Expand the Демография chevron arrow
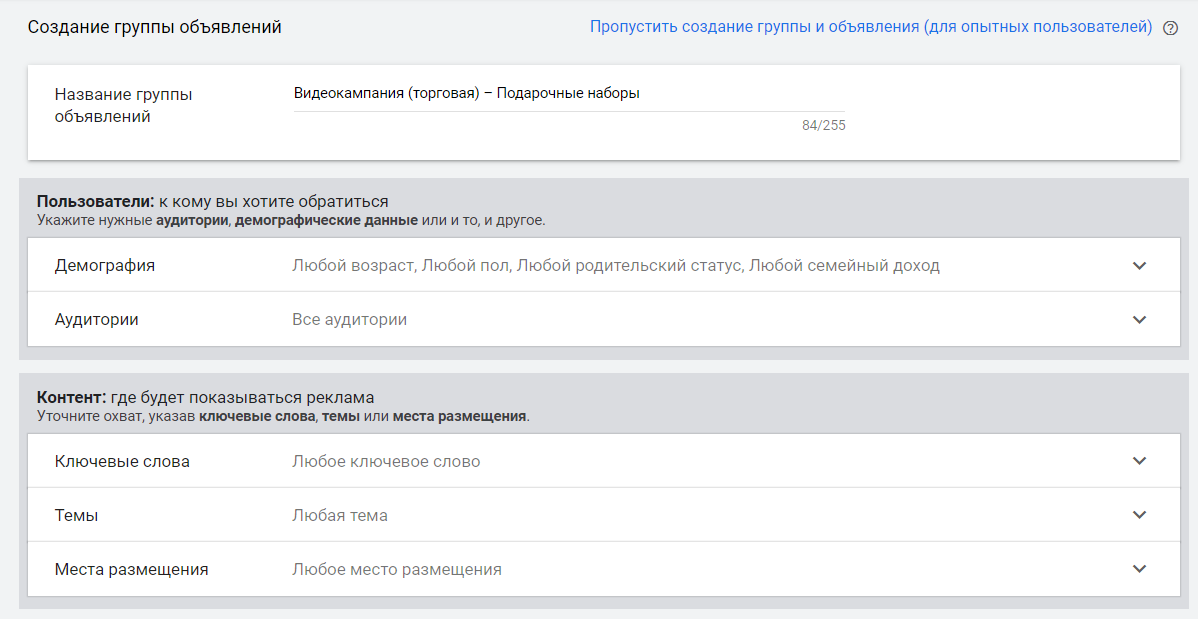1198x619 pixels. [1139, 266]
